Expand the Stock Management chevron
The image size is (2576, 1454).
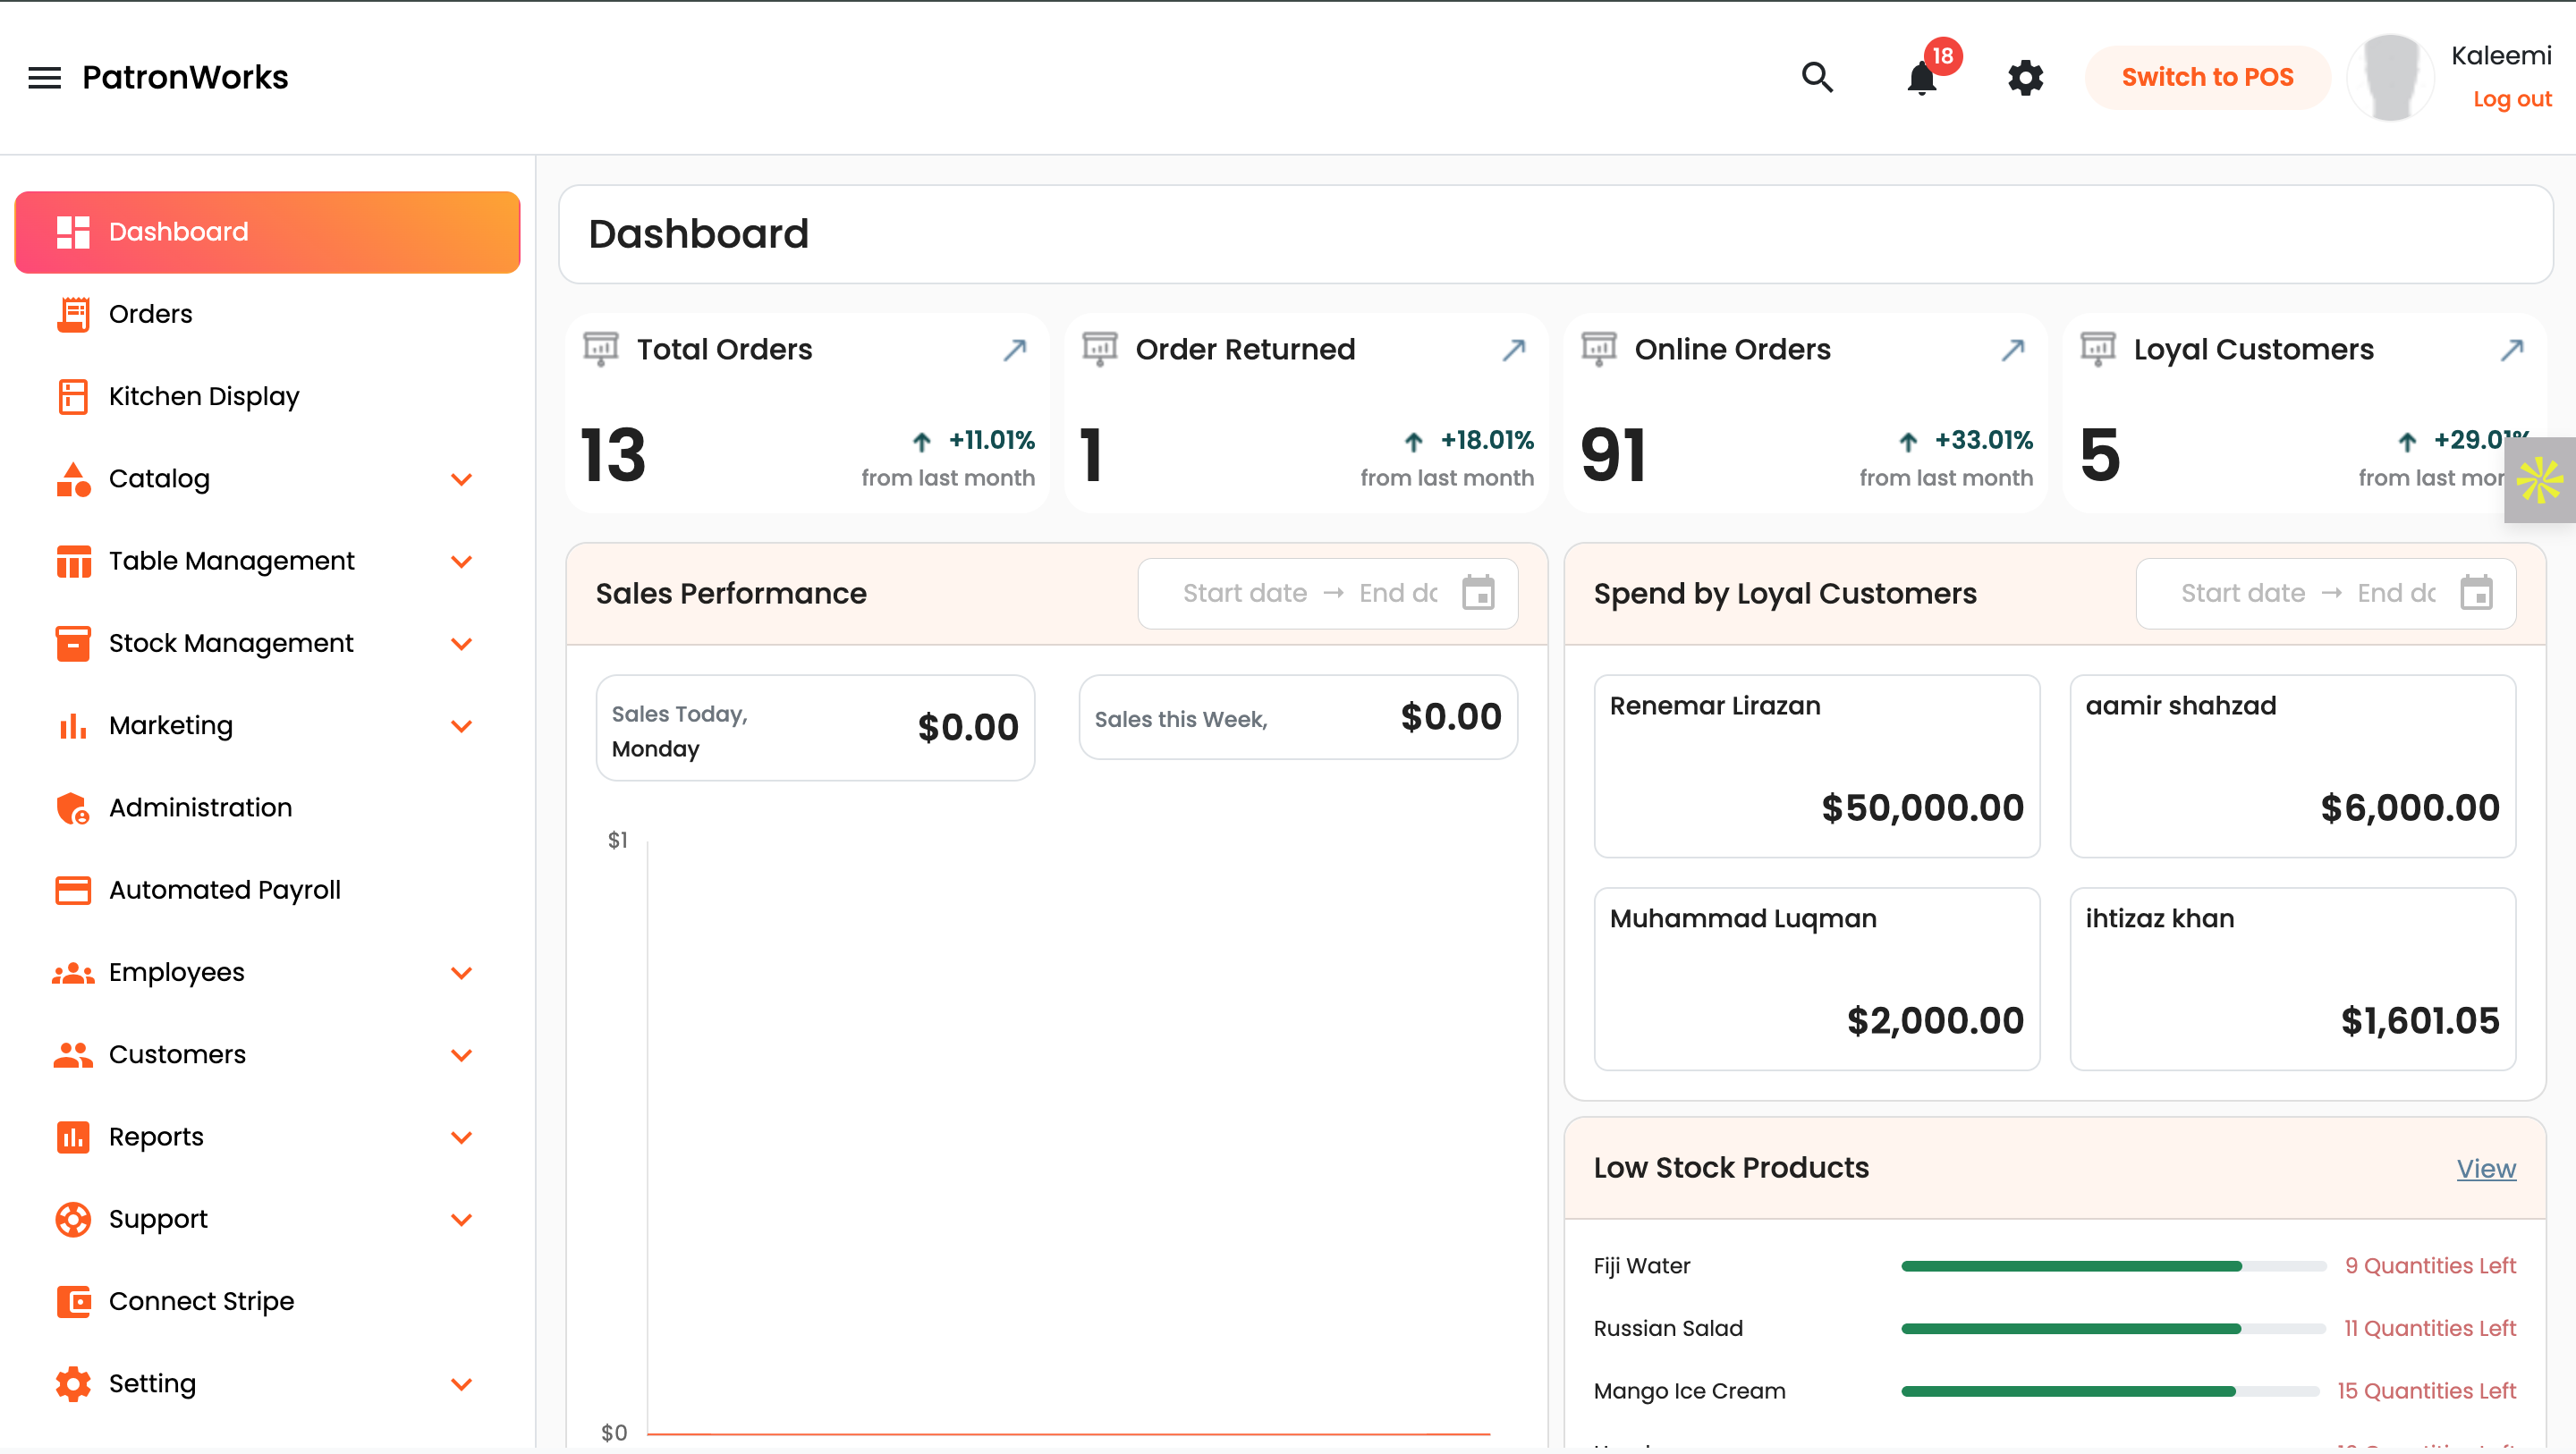point(461,643)
